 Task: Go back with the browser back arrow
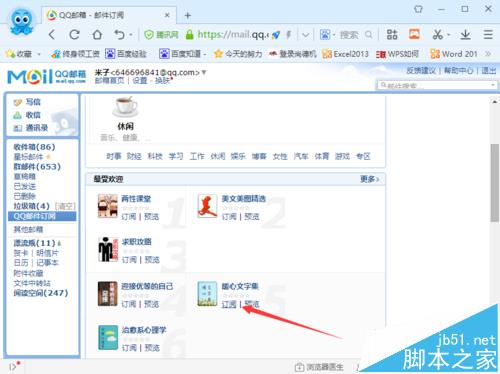coord(52,34)
